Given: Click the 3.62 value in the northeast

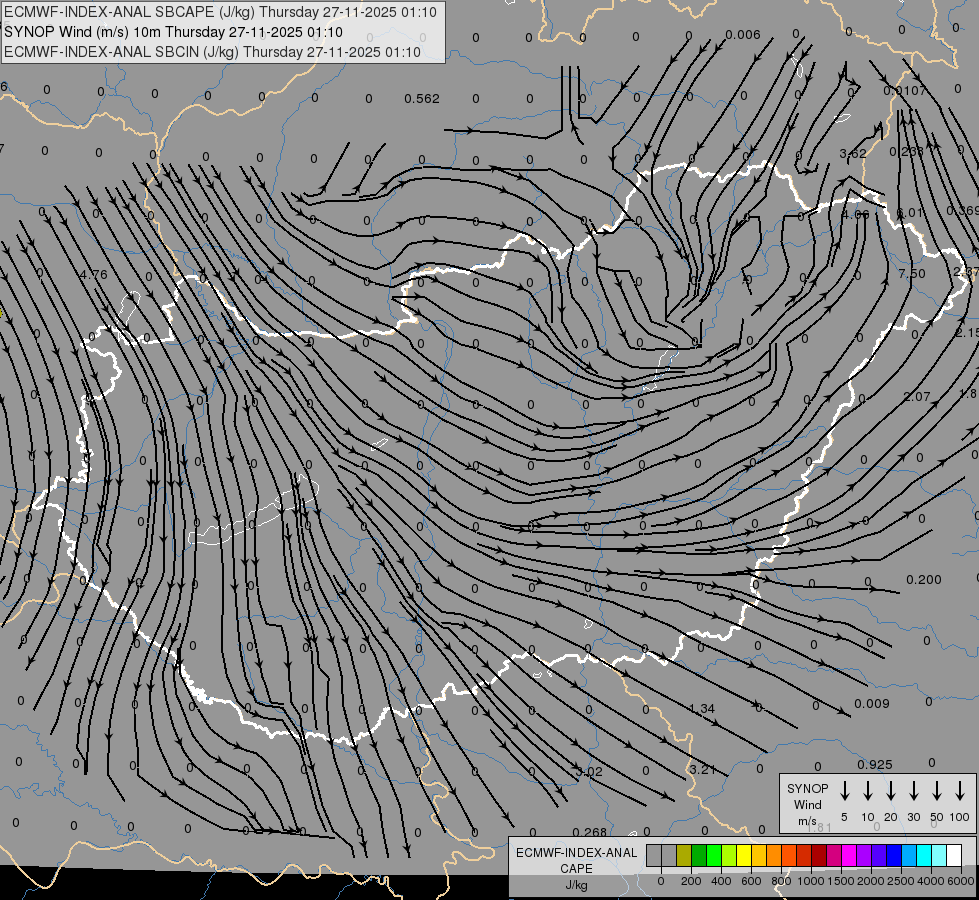Looking at the screenshot, I should 853,154.
